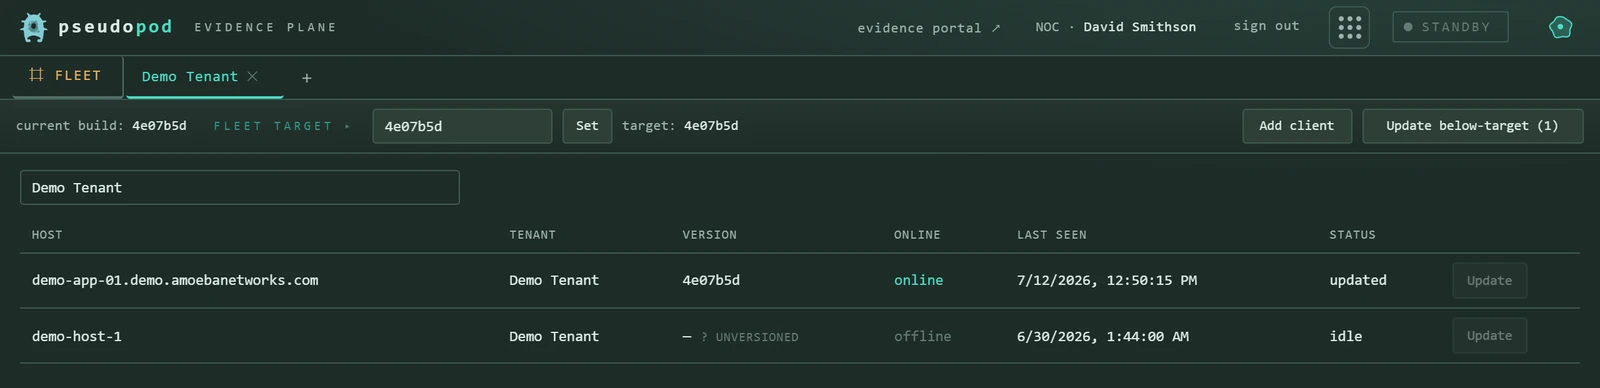Select the Demo Tenant tab
1600x388 pixels.
190,76
